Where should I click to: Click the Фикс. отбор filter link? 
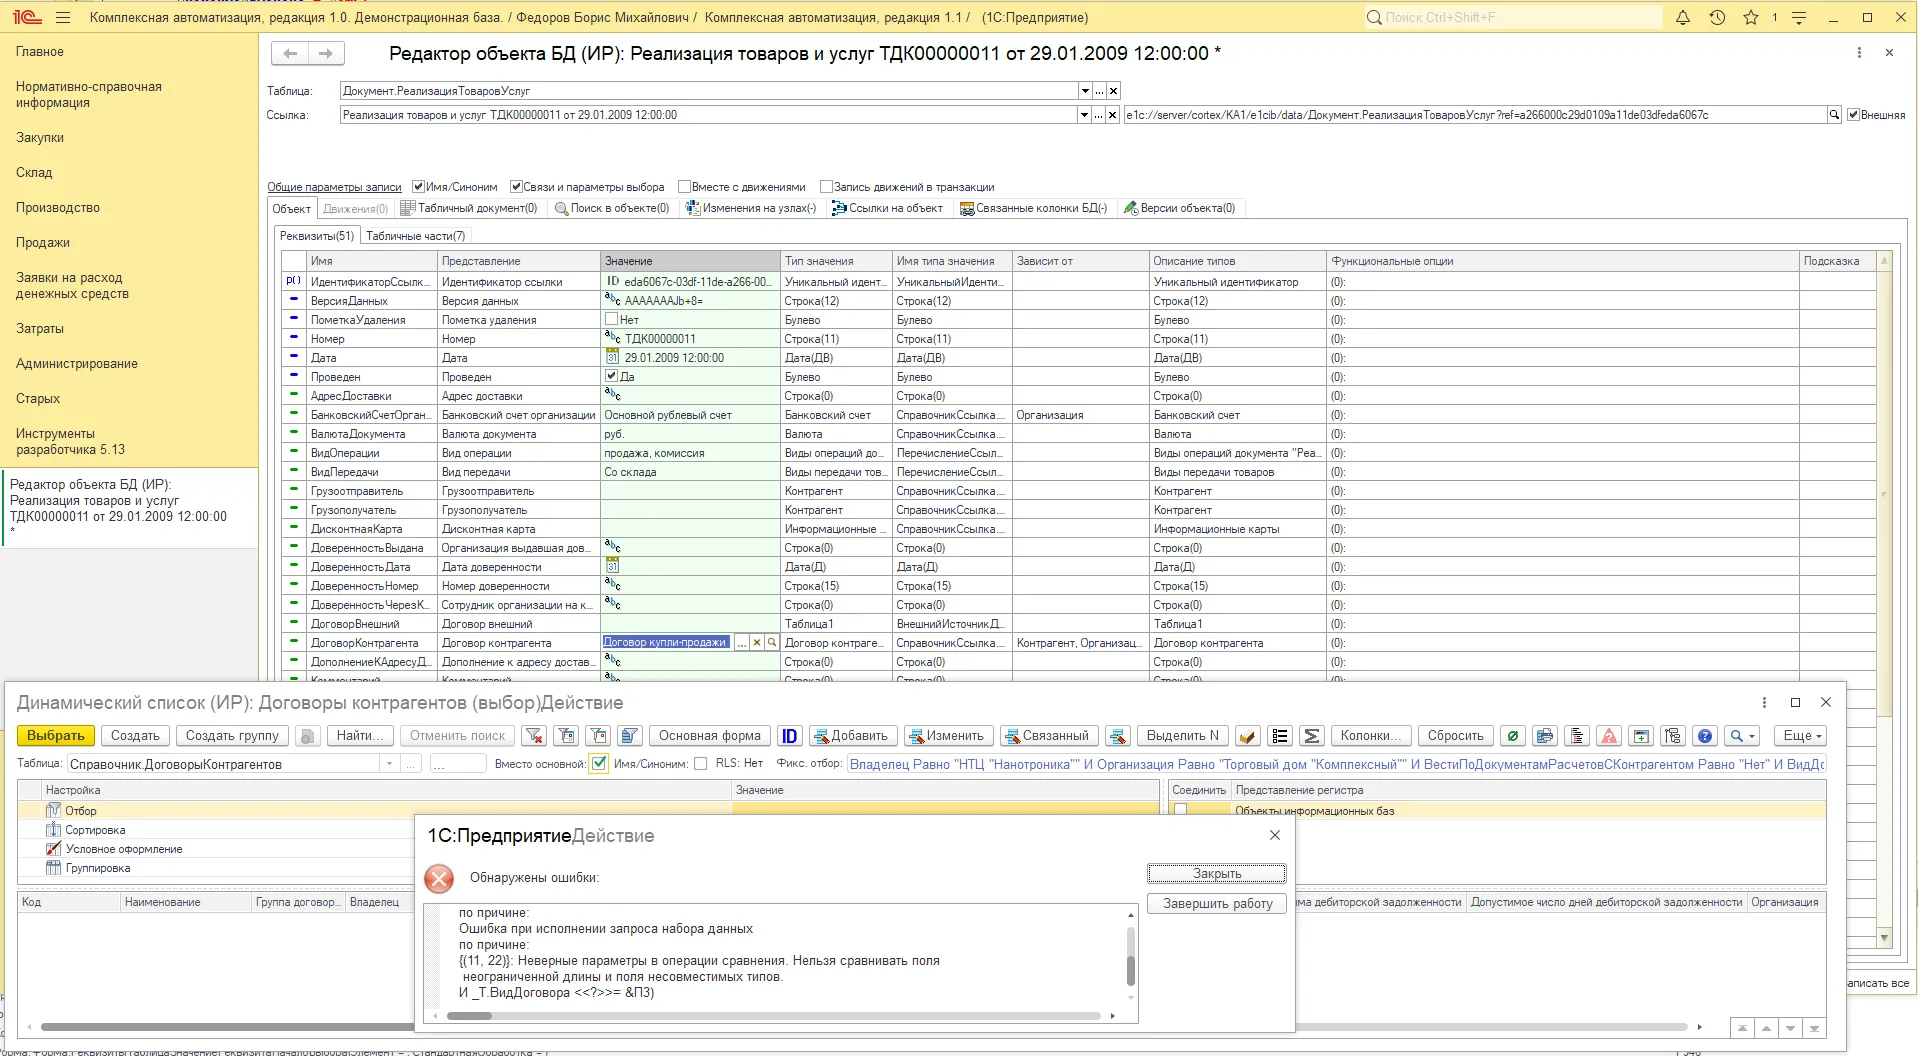point(1336,764)
